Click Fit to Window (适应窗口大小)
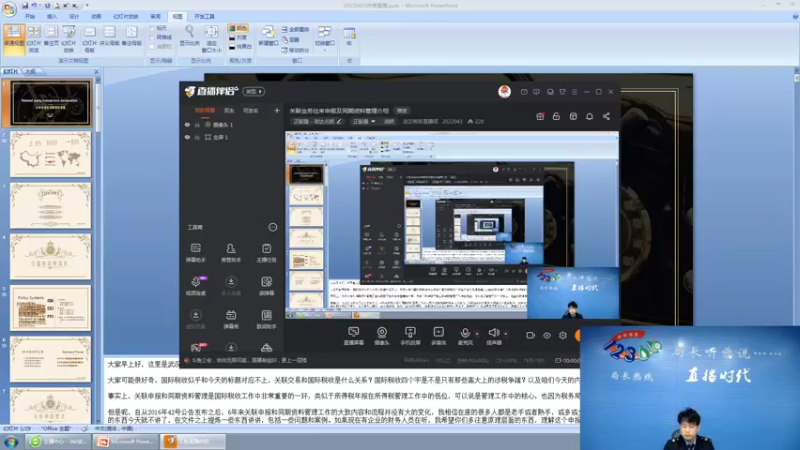Viewport: 800px width, 450px height. coord(211,38)
